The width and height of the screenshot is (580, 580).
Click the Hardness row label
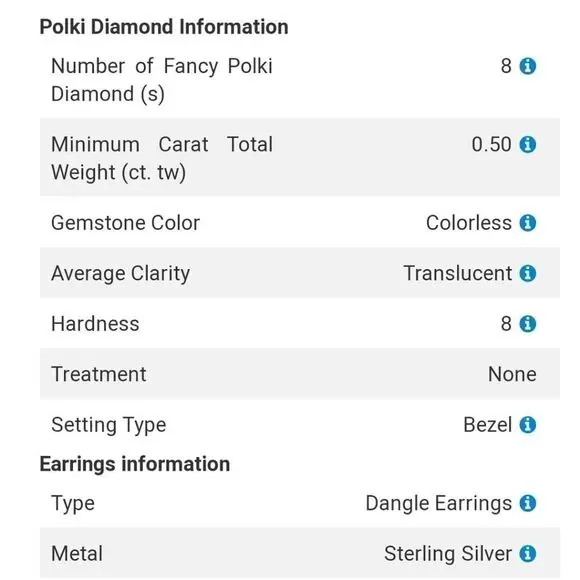[95, 324]
